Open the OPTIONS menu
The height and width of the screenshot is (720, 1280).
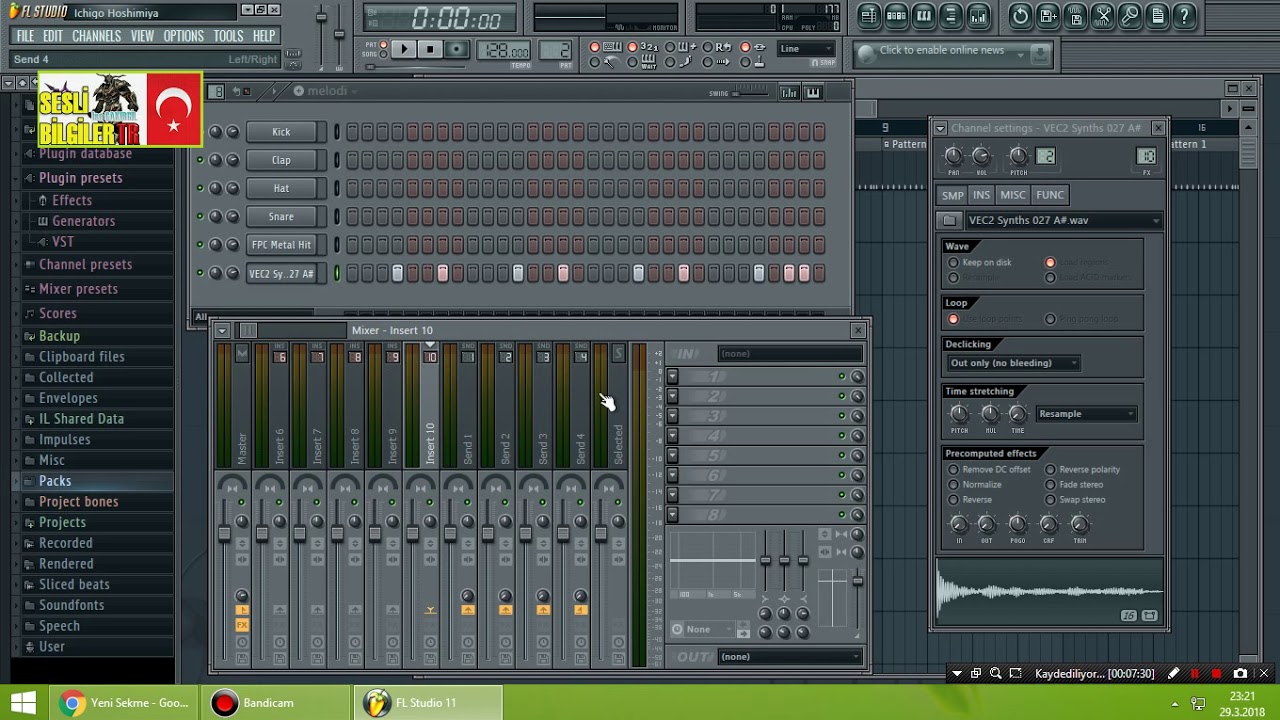click(x=183, y=36)
